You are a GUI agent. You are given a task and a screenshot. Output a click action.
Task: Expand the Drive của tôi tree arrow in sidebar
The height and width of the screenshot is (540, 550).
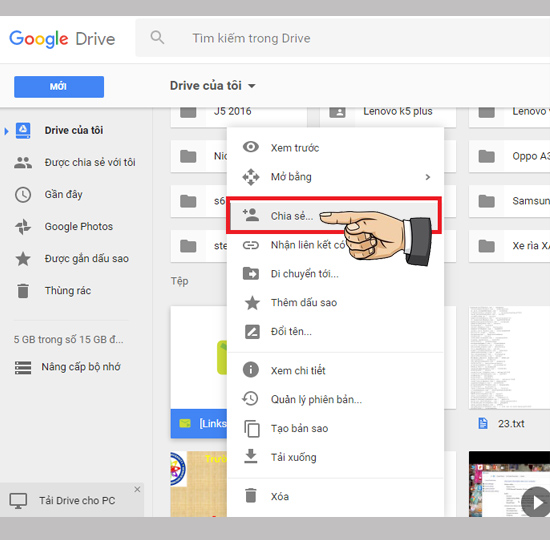tap(6, 131)
